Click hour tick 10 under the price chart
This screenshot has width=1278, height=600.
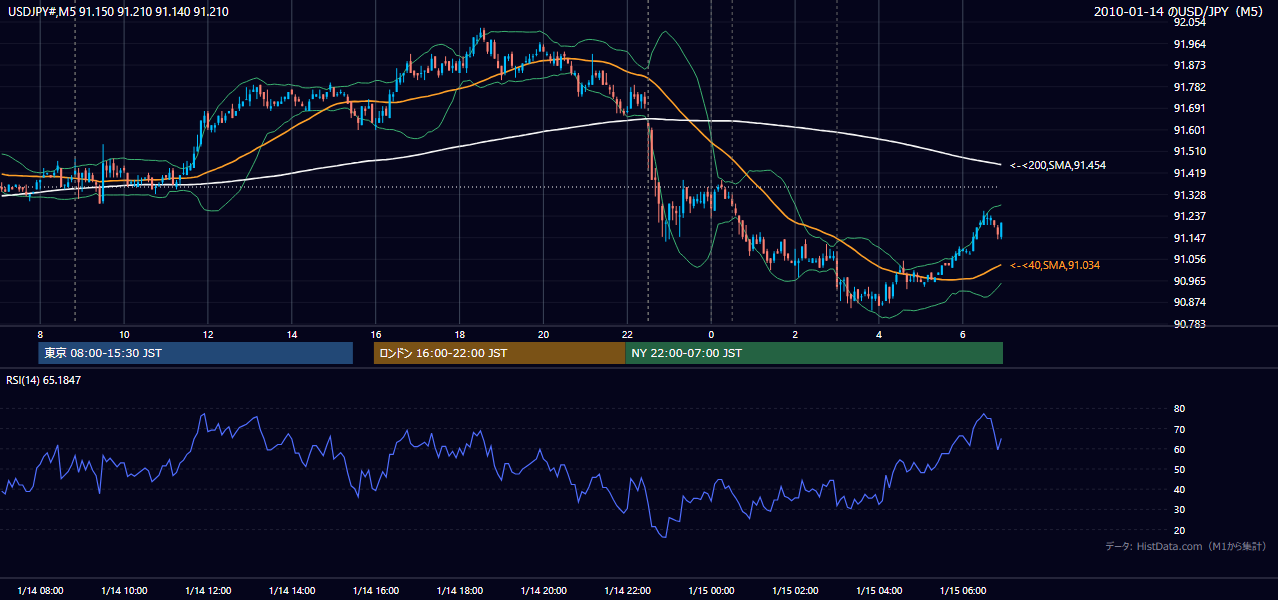[x=124, y=334]
